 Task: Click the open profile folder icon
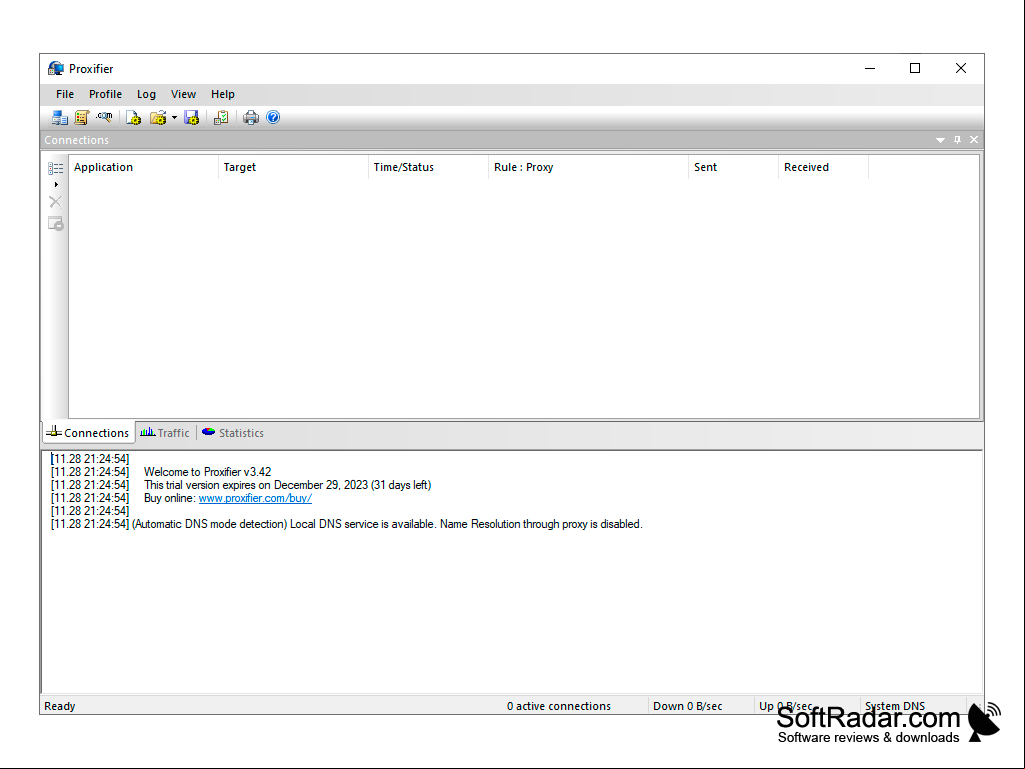tap(158, 118)
